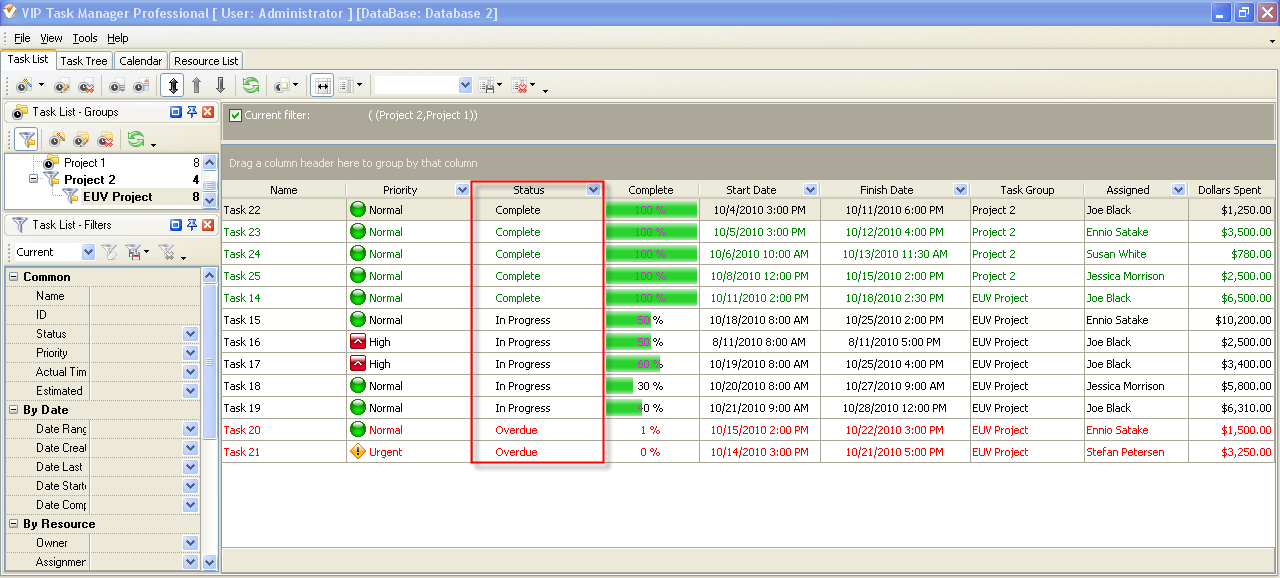1280x578 pixels.
Task: Toggle the expand/collapse all tasks button
Action: 173,86
